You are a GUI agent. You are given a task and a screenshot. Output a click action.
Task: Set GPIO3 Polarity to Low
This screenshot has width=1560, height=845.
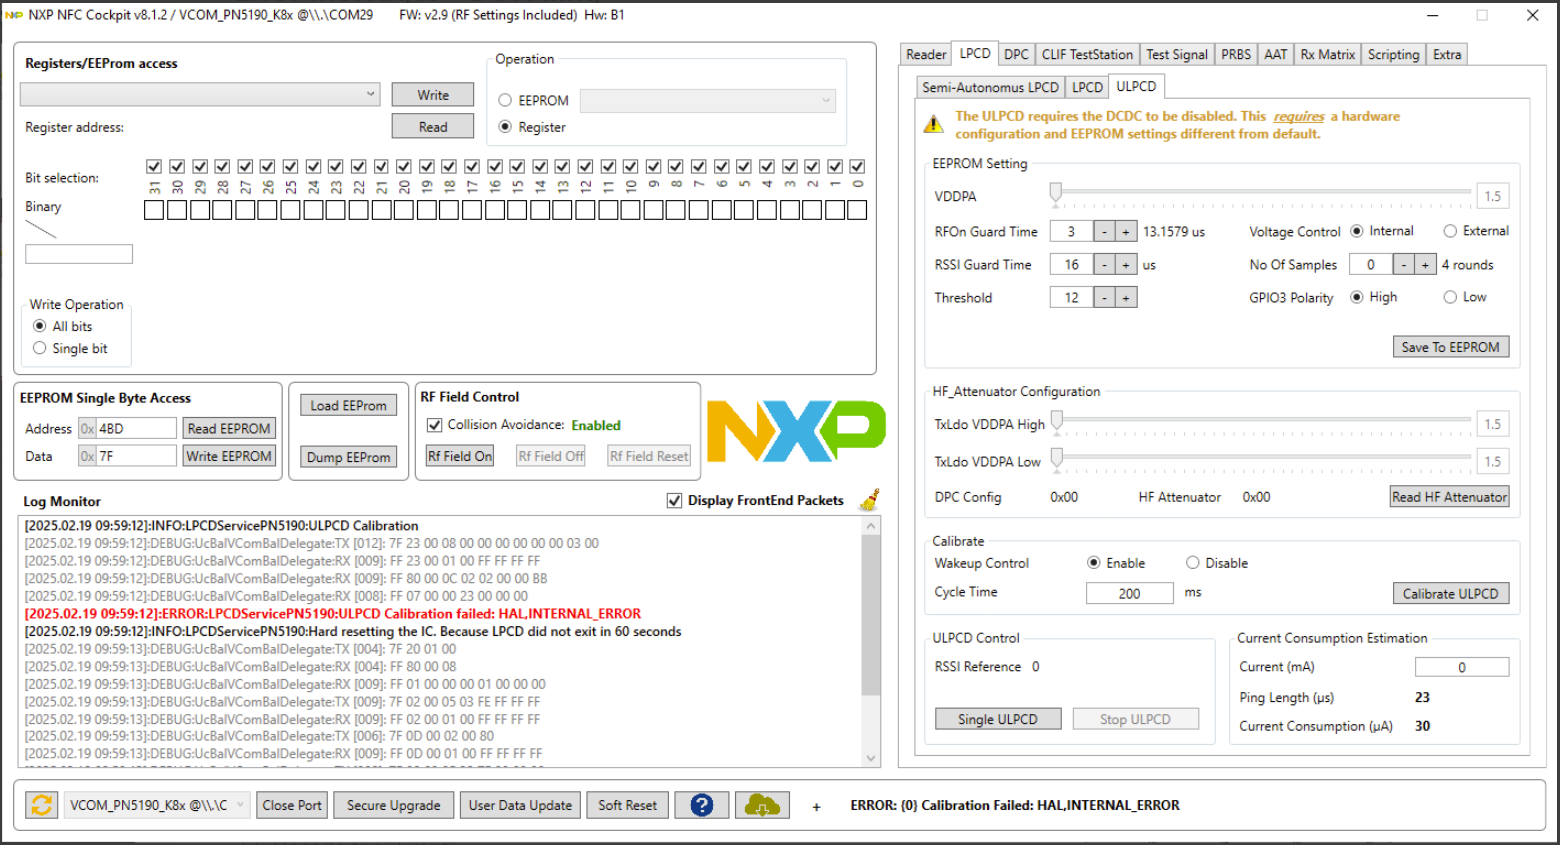(x=1451, y=297)
